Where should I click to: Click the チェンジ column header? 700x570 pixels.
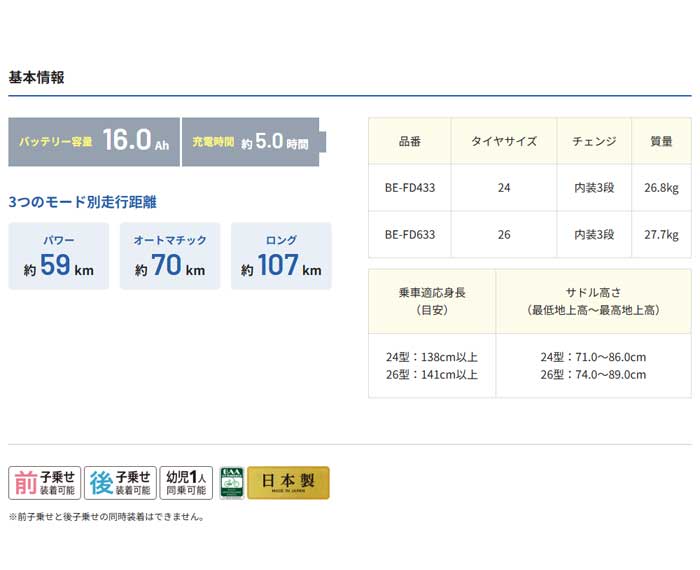coord(594,142)
